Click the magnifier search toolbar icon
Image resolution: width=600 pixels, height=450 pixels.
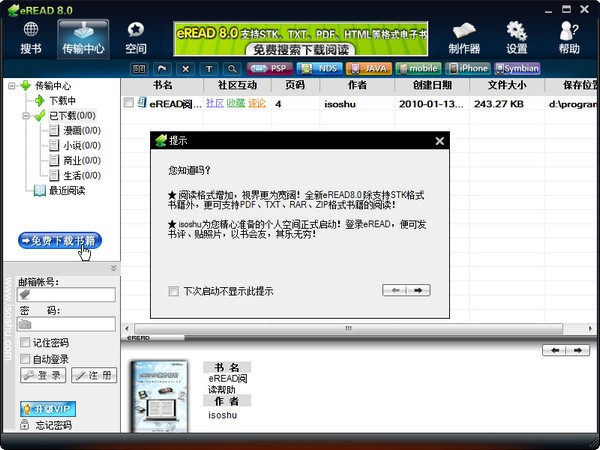point(232,69)
